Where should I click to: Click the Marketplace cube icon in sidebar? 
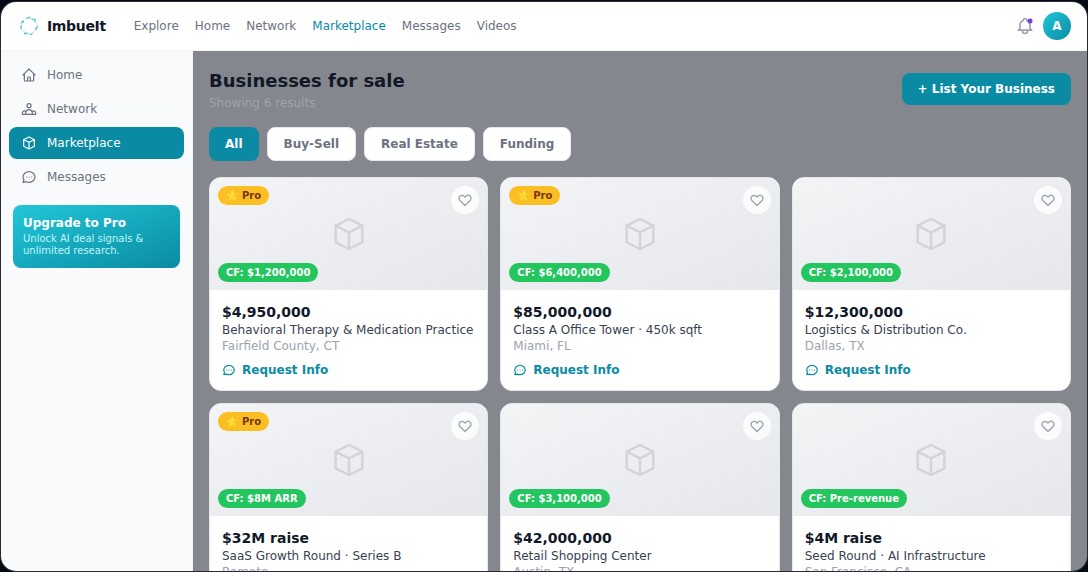29,143
